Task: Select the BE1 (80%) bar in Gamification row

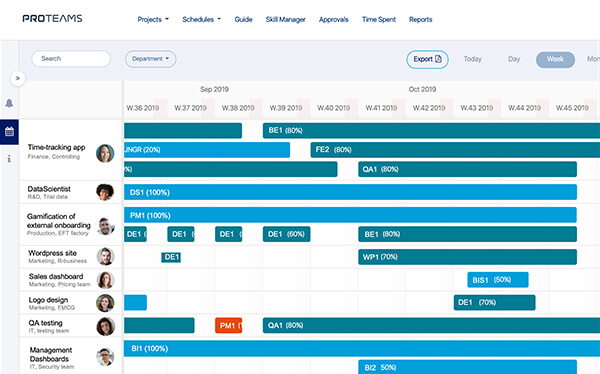Action: tap(467, 234)
